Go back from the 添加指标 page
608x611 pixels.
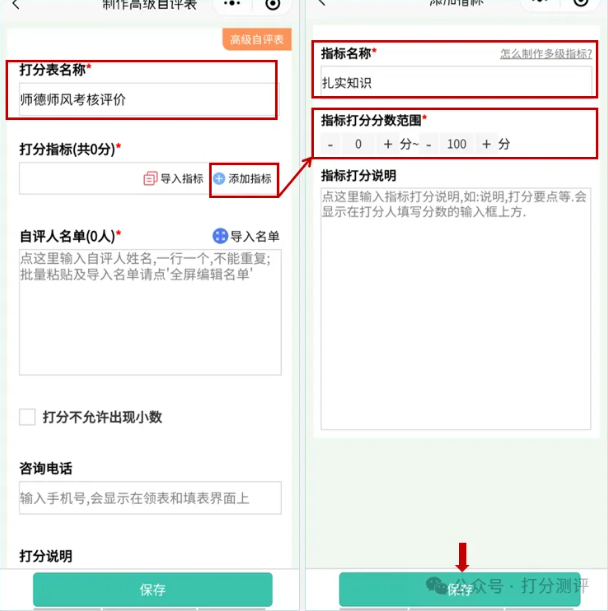point(322,3)
